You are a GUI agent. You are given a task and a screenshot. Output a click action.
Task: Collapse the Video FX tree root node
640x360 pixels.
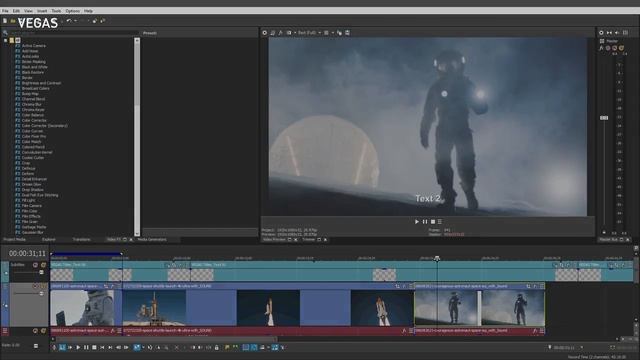coord(5,40)
